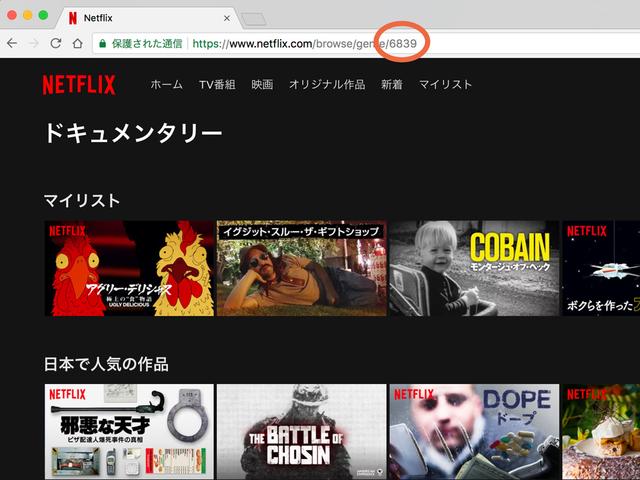
Task: Close the Netflix browser tab
Action: point(227,18)
